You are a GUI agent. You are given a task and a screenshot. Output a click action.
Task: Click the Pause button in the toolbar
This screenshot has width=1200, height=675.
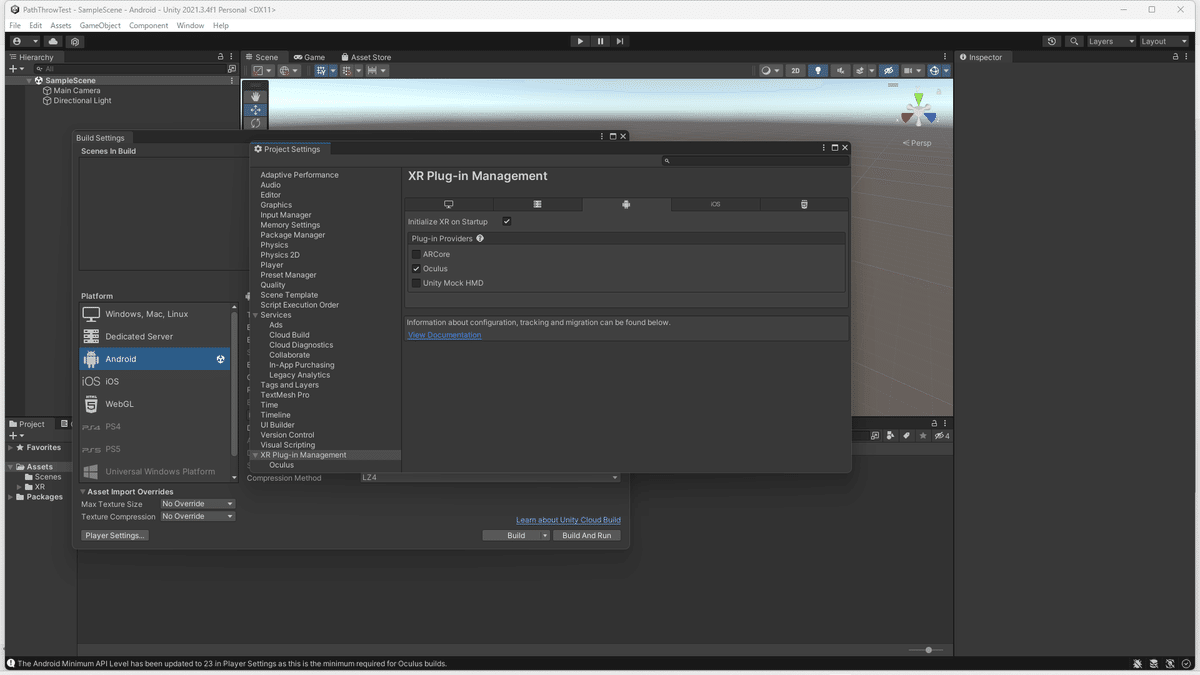pyautogui.click(x=600, y=41)
